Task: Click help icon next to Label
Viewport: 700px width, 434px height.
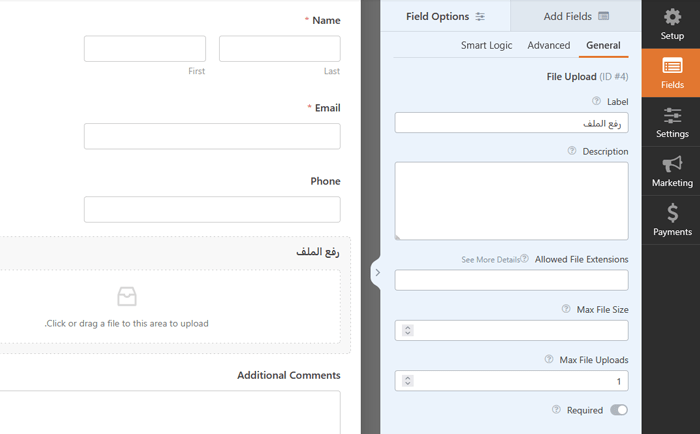Action: (x=597, y=101)
